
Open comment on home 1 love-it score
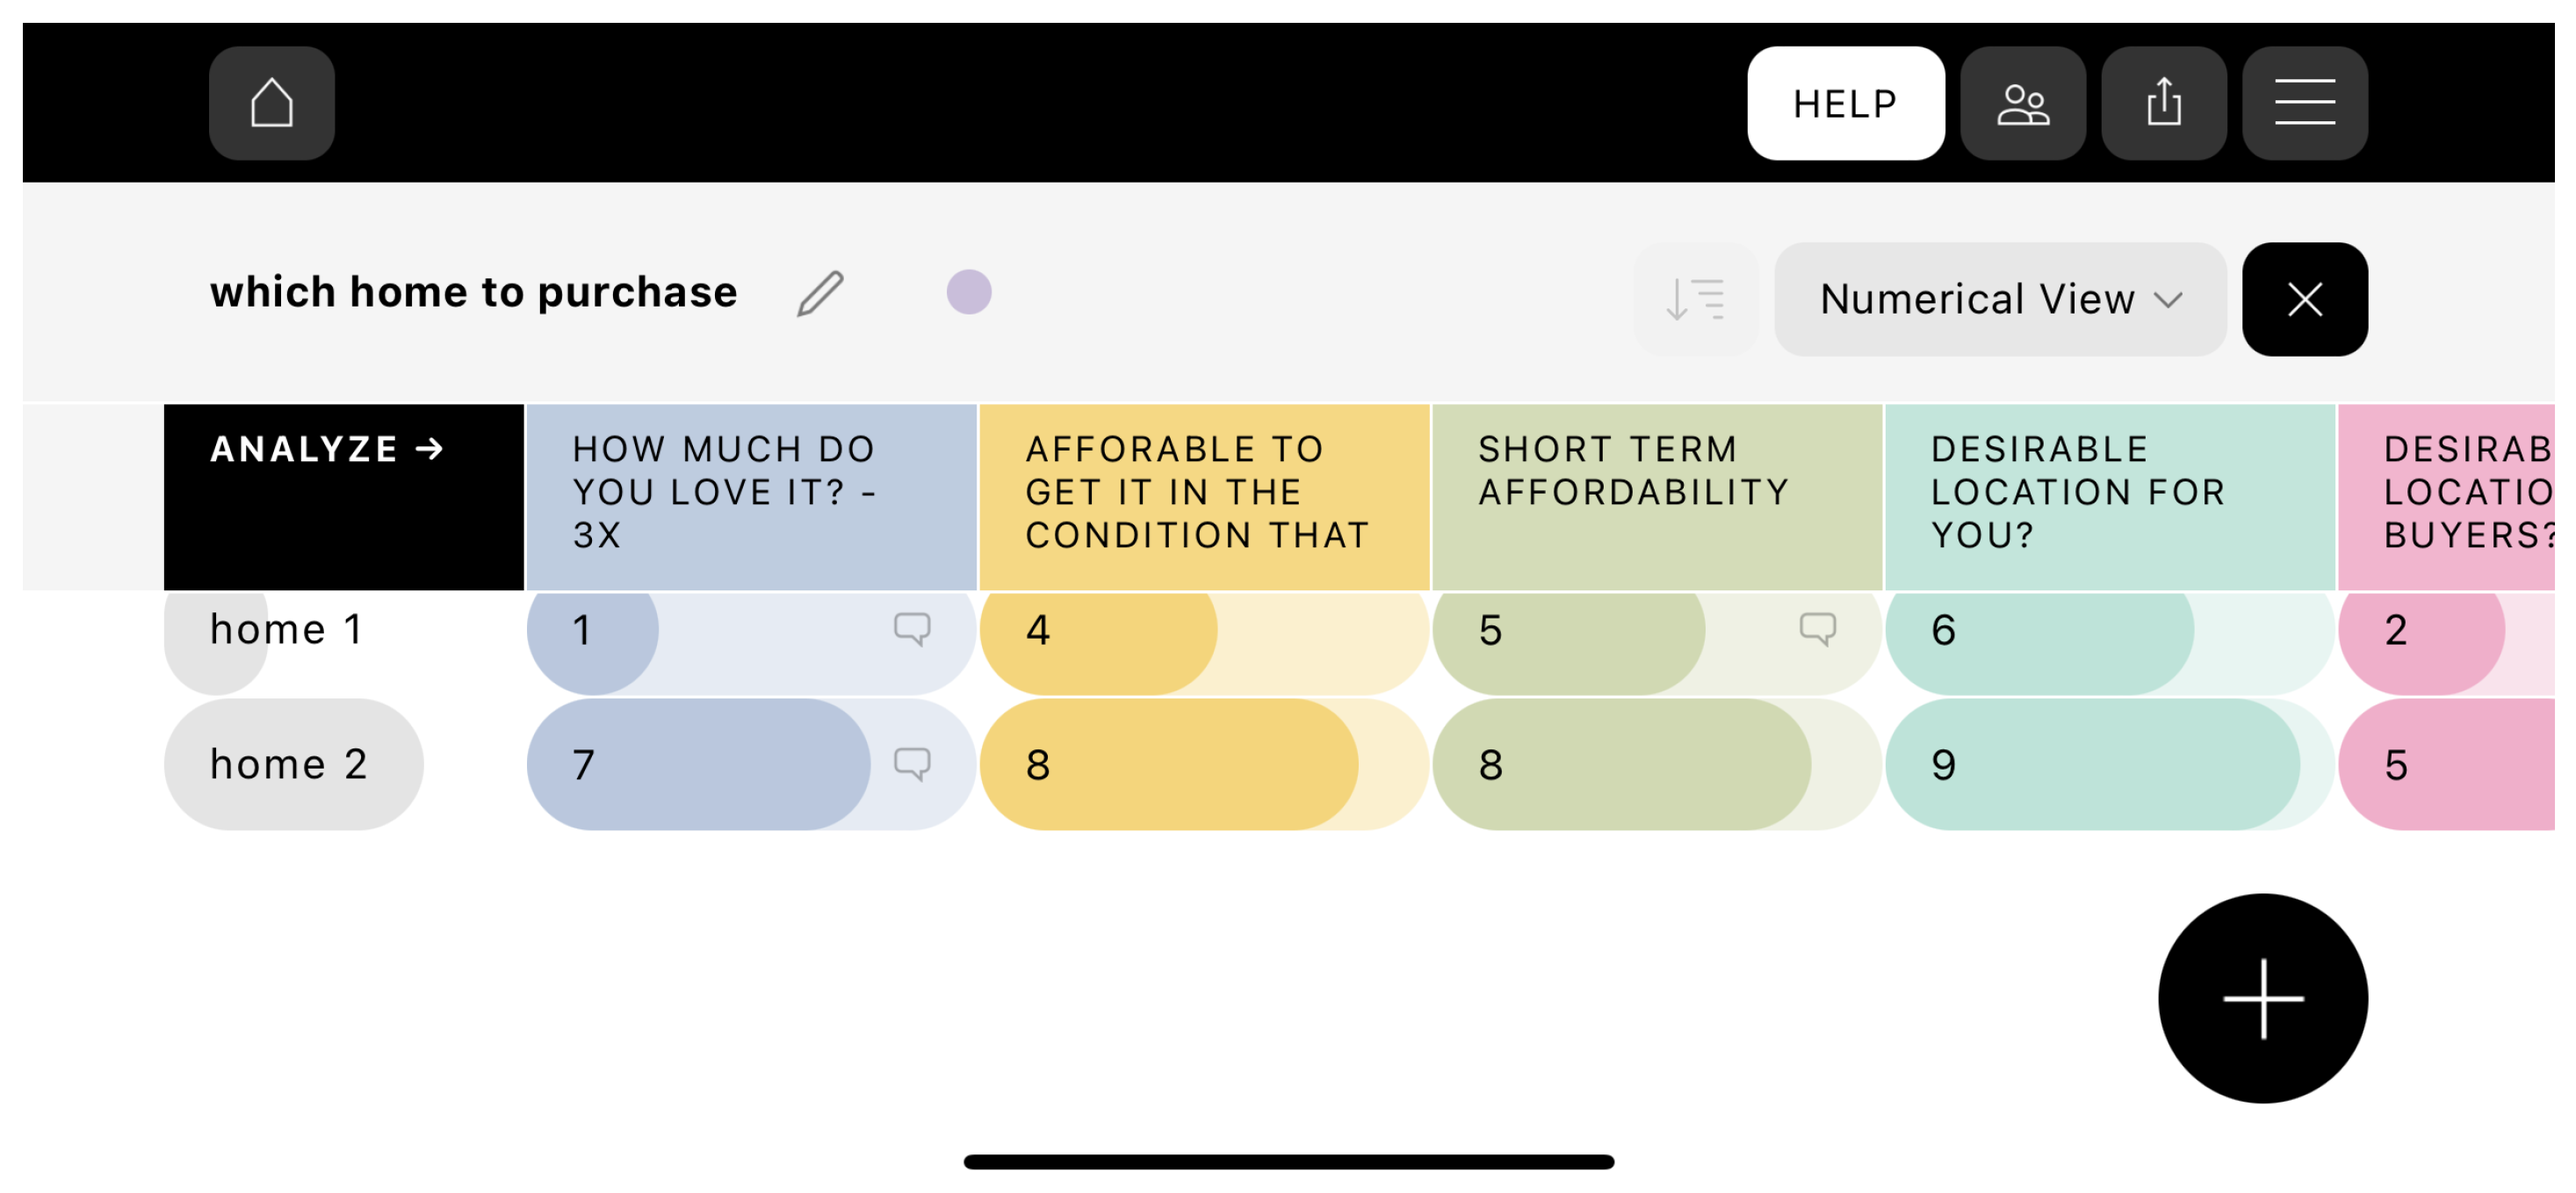pos(912,629)
